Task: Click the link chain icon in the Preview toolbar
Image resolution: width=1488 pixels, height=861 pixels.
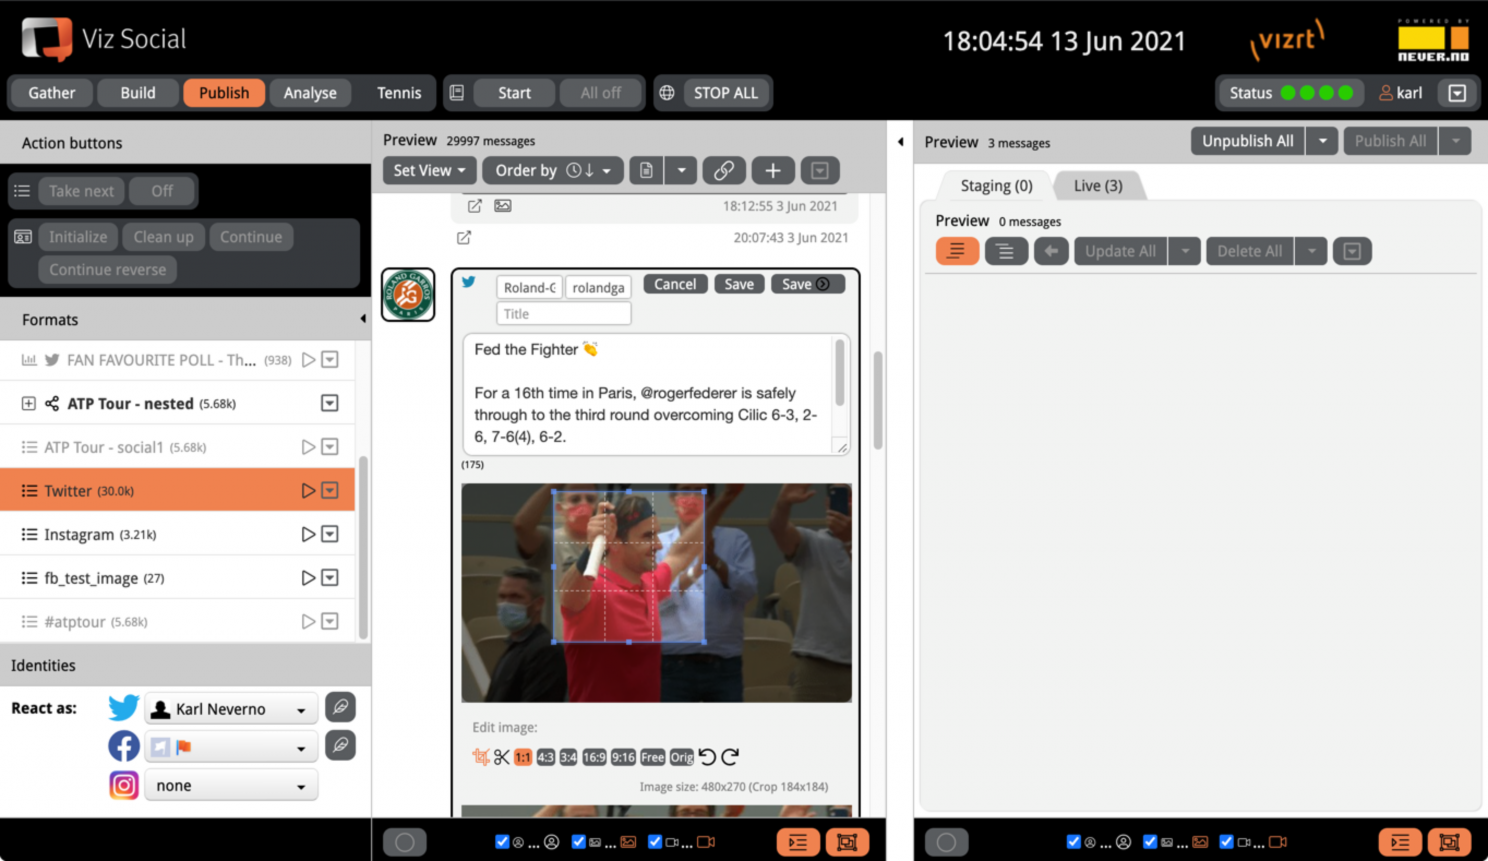Action: (724, 171)
